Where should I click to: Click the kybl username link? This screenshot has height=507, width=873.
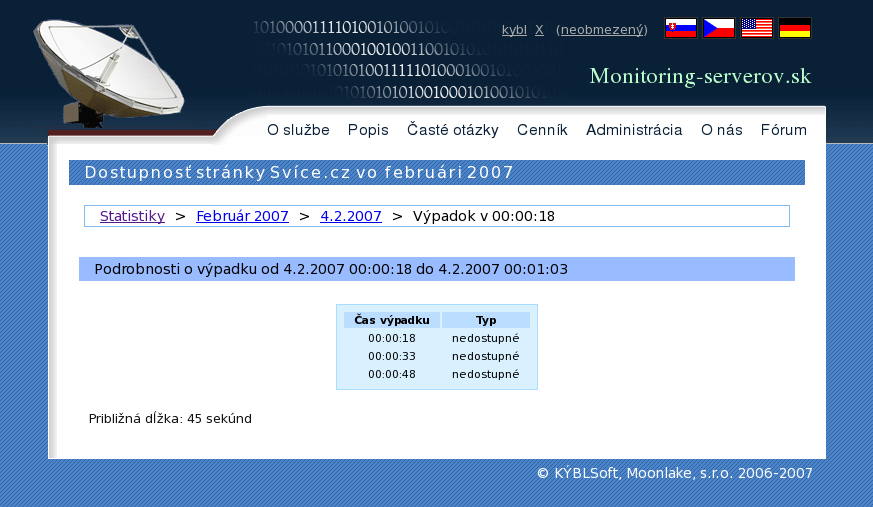pyautogui.click(x=514, y=30)
